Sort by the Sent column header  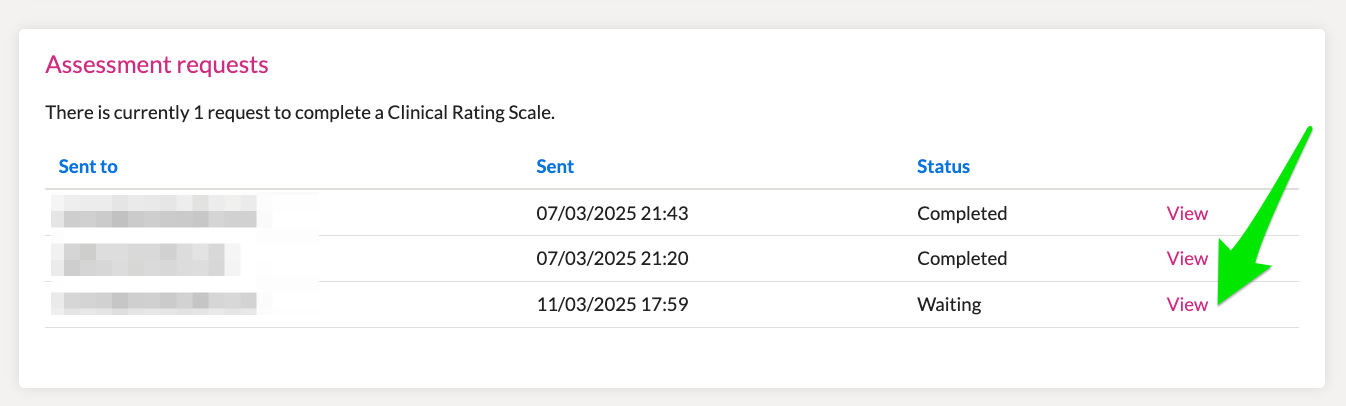pyautogui.click(x=555, y=166)
